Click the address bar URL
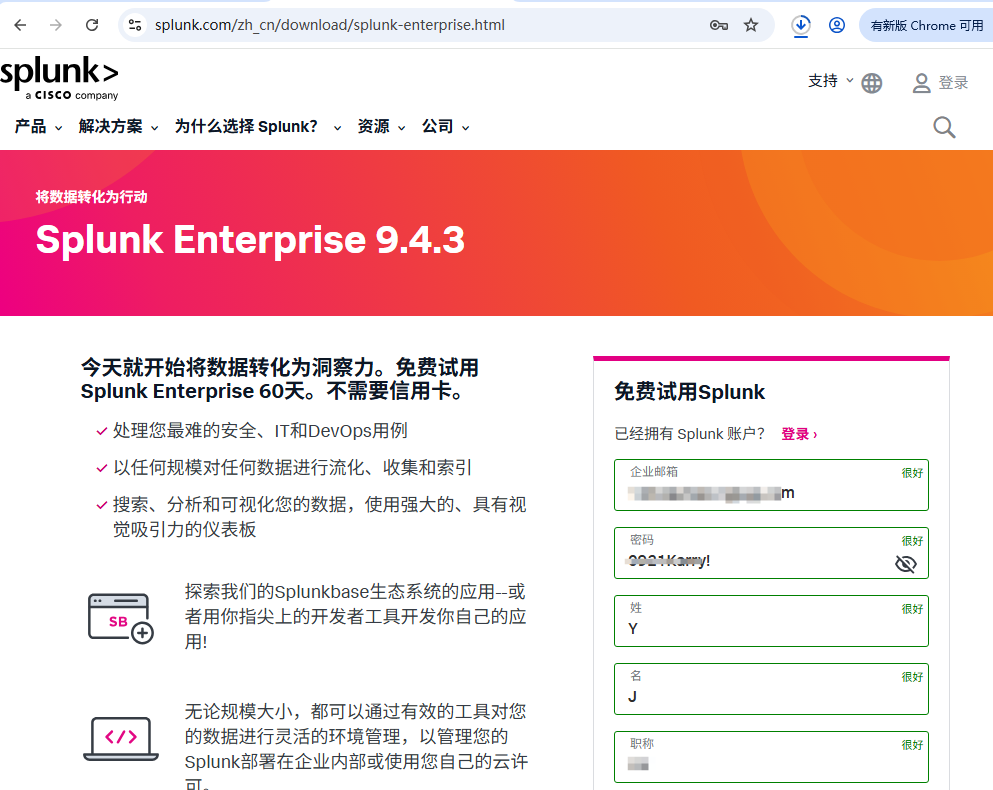This screenshot has width=993, height=790. pyautogui.click(x=330, y=25)
